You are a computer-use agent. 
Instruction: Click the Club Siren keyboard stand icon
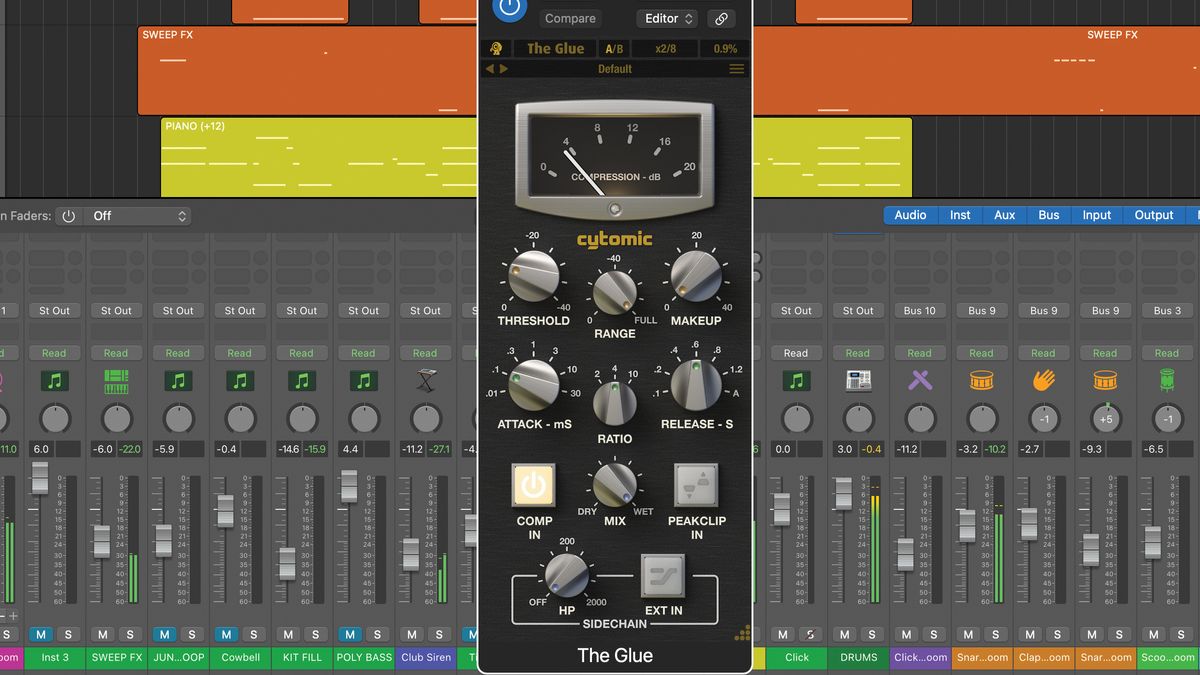coord(425,381)
